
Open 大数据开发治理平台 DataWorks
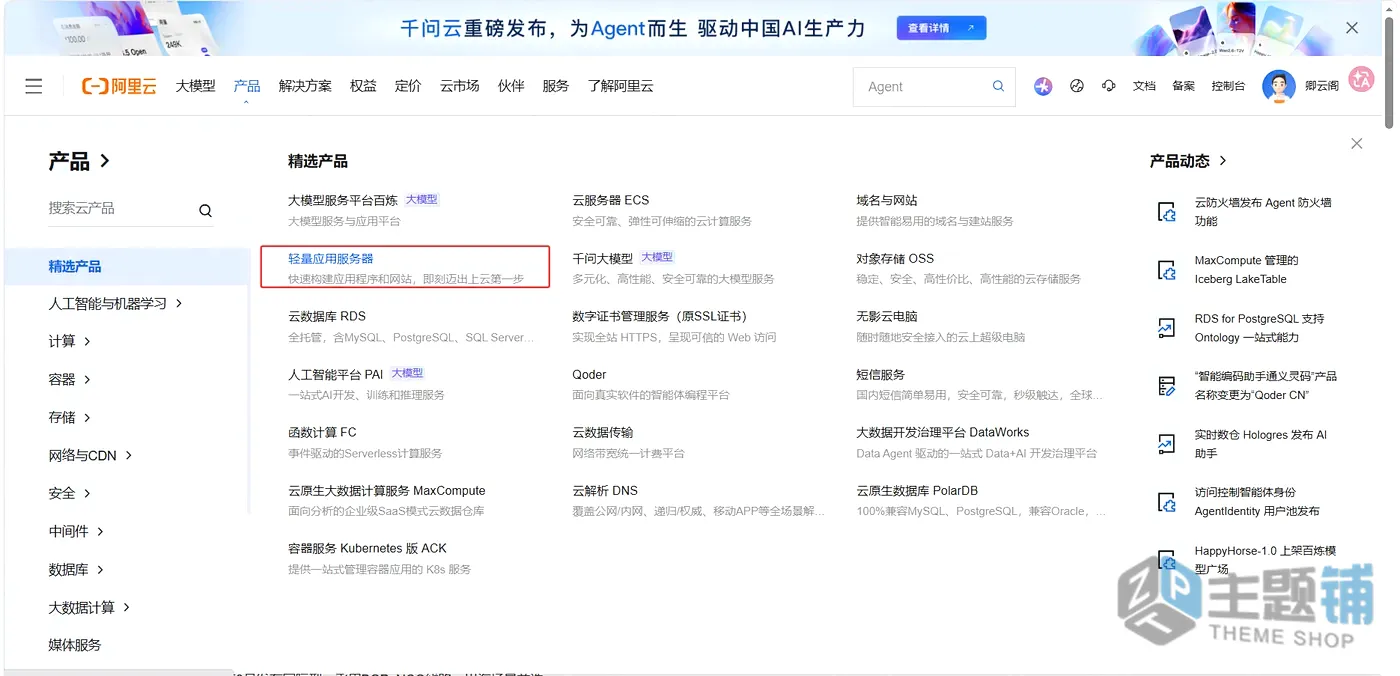(x=943, y=432)
